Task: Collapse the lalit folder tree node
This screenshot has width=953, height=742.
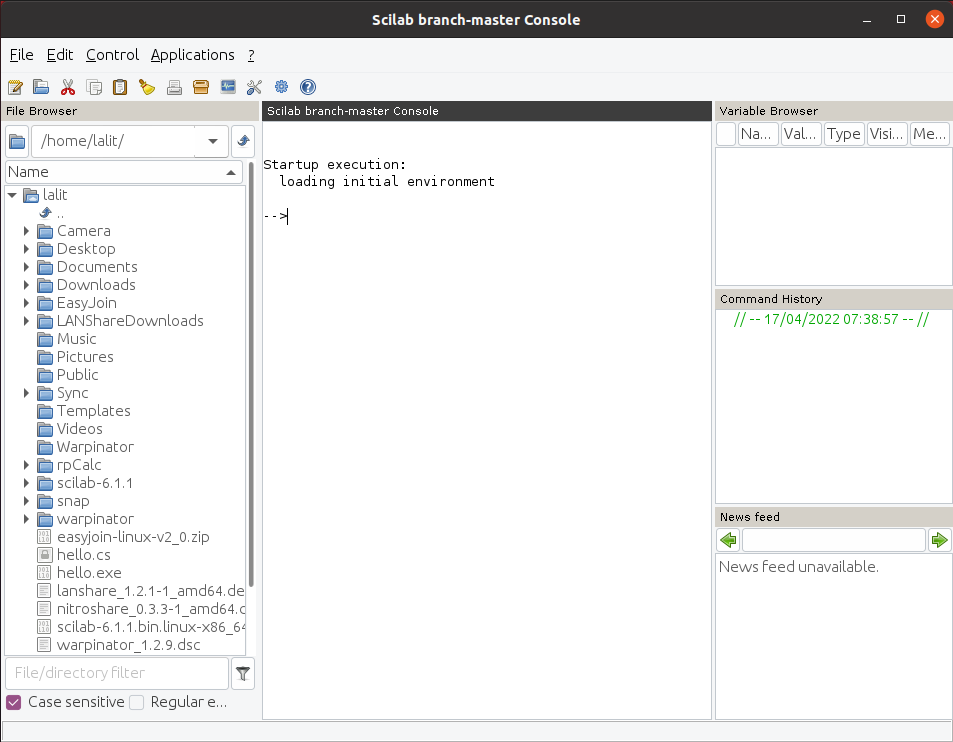Action: pyautogui.click(x=12, y=195)
